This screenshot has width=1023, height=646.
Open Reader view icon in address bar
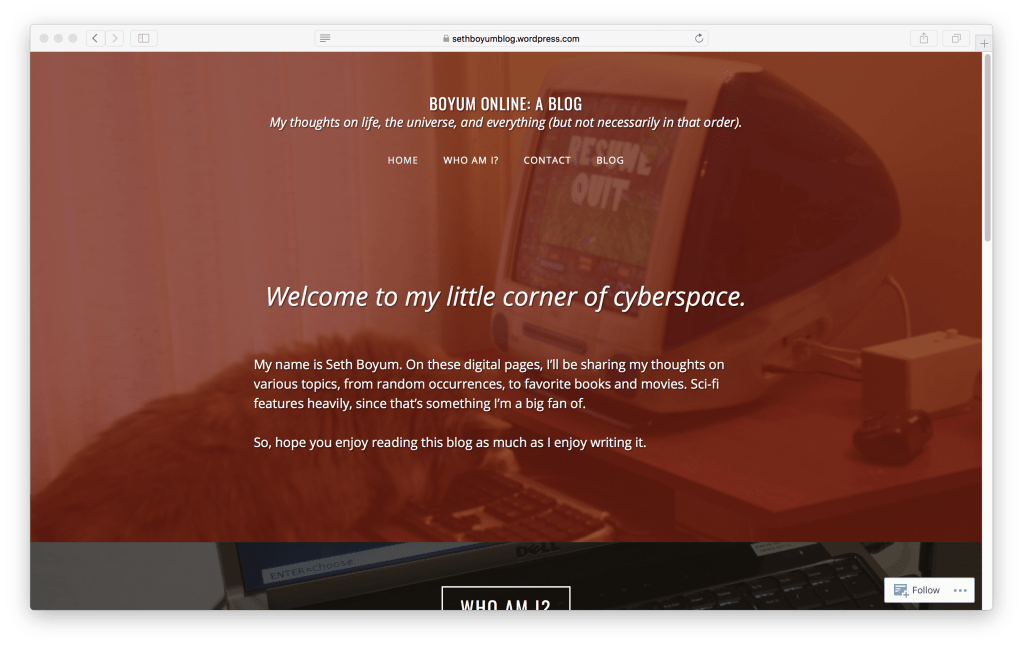coord(325,38)
